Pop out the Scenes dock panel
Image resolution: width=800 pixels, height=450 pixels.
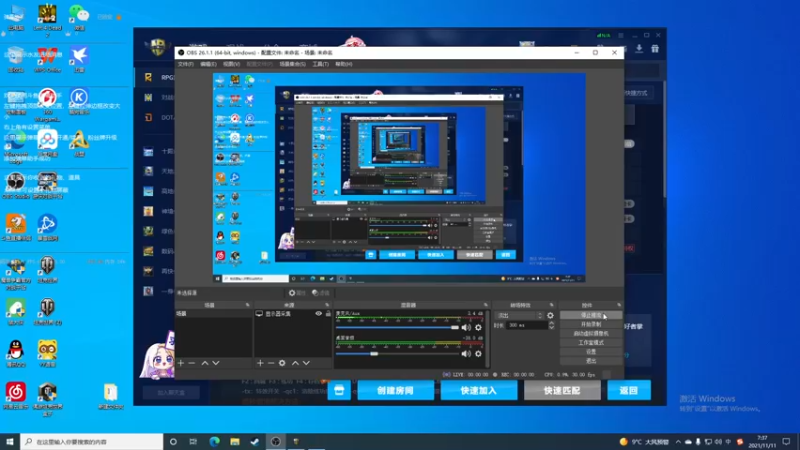point(248,305)
